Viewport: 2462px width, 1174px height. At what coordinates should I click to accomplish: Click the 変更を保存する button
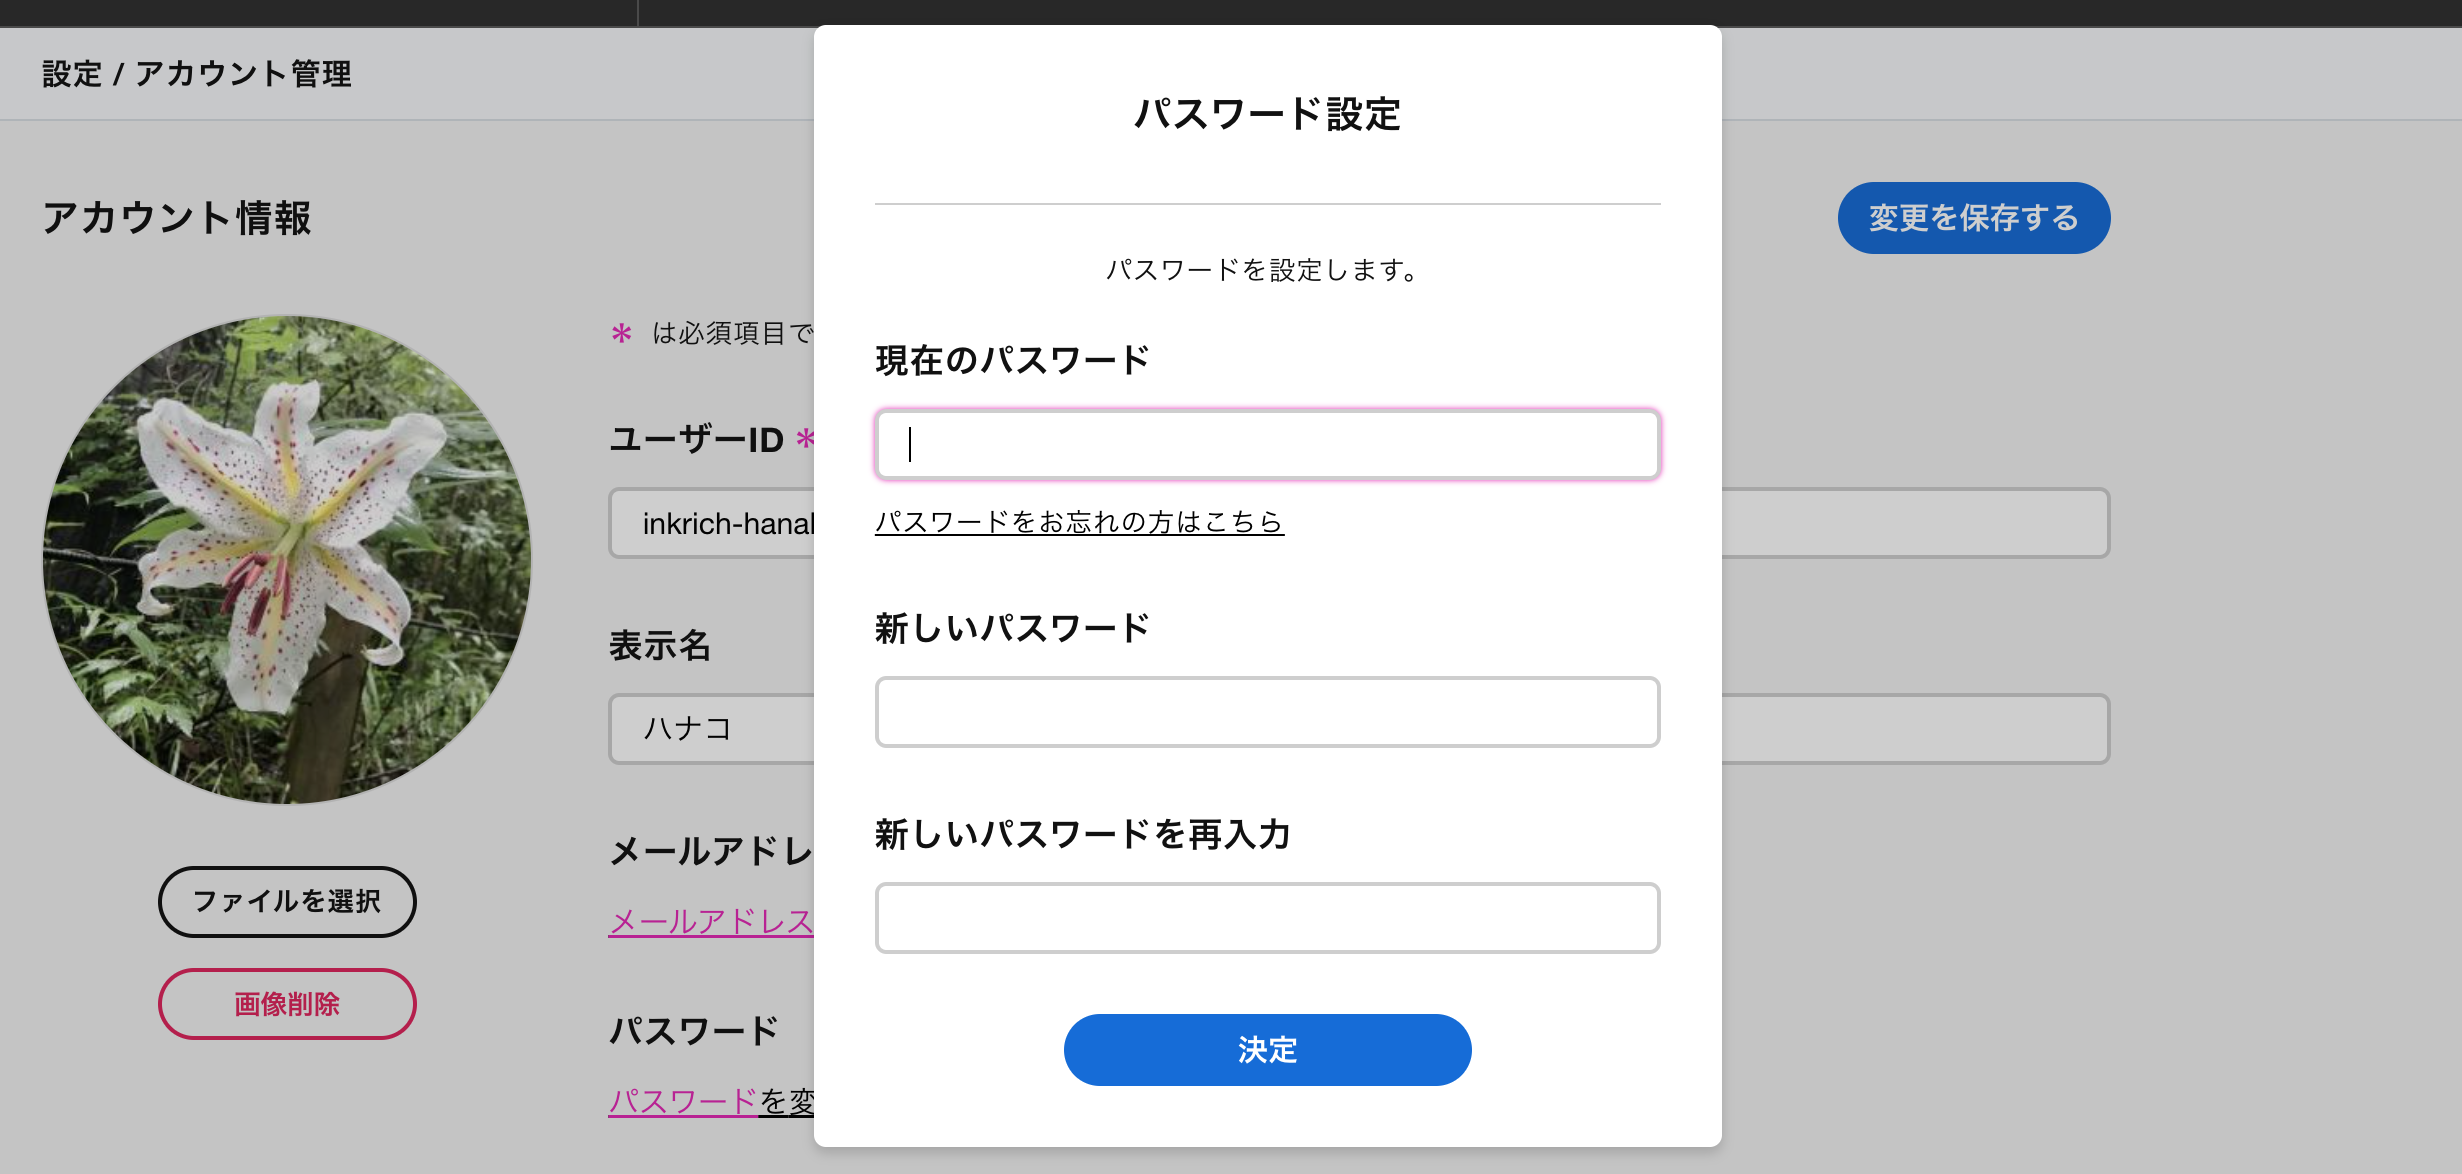click(x=1974, y=218)
